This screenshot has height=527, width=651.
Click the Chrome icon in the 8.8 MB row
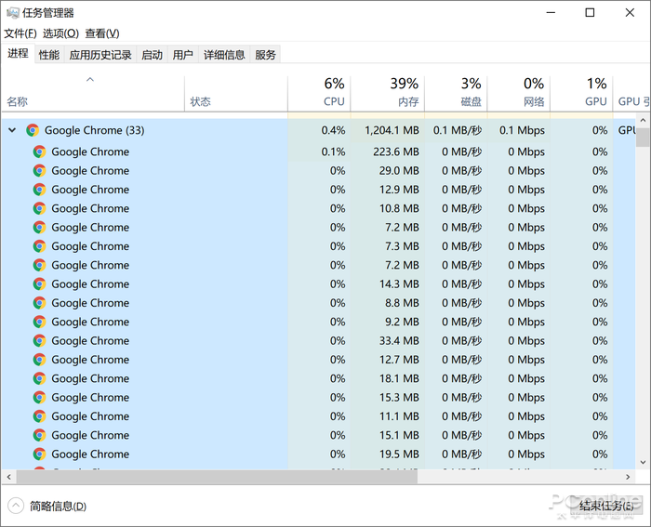pyautogui.click(x=39, y=303)
